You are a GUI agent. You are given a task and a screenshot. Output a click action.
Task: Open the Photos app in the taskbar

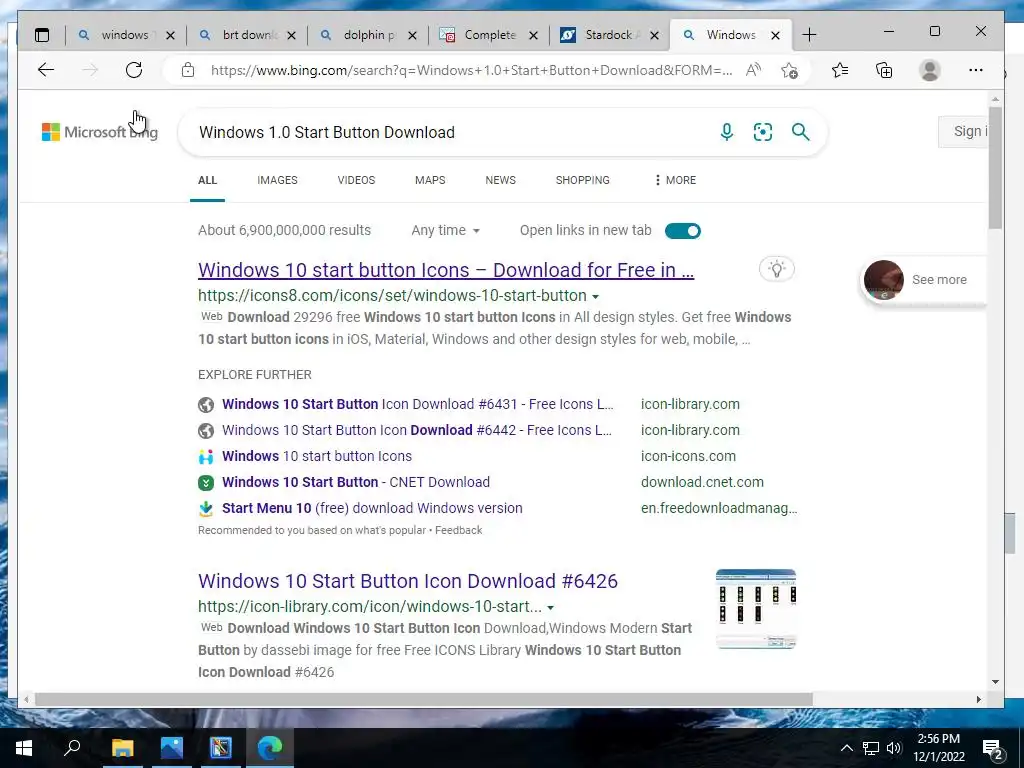(172, 748)
